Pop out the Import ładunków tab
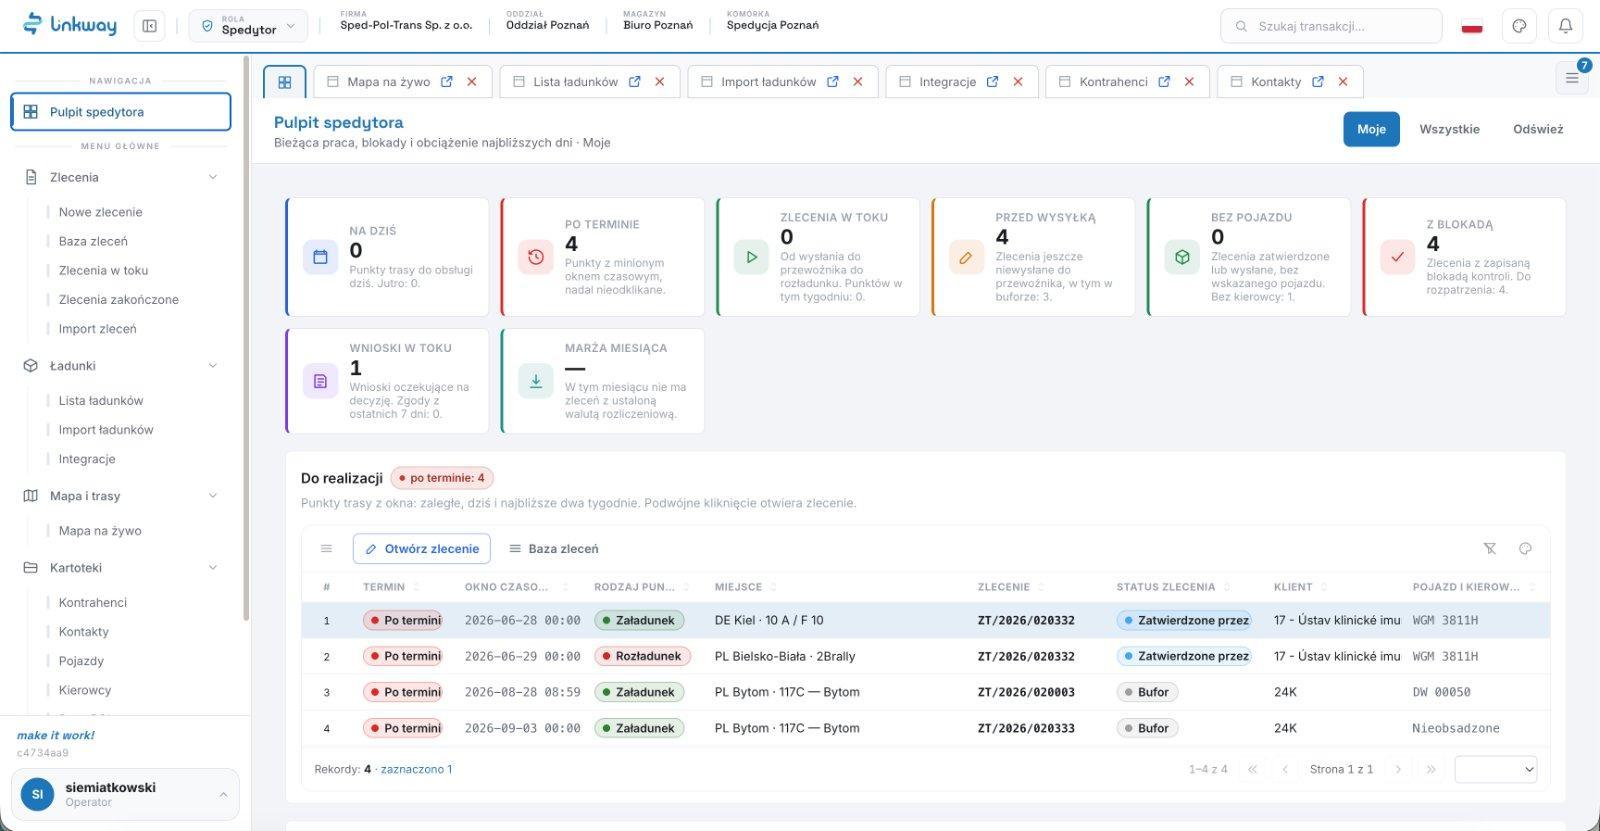 point(833,82)
